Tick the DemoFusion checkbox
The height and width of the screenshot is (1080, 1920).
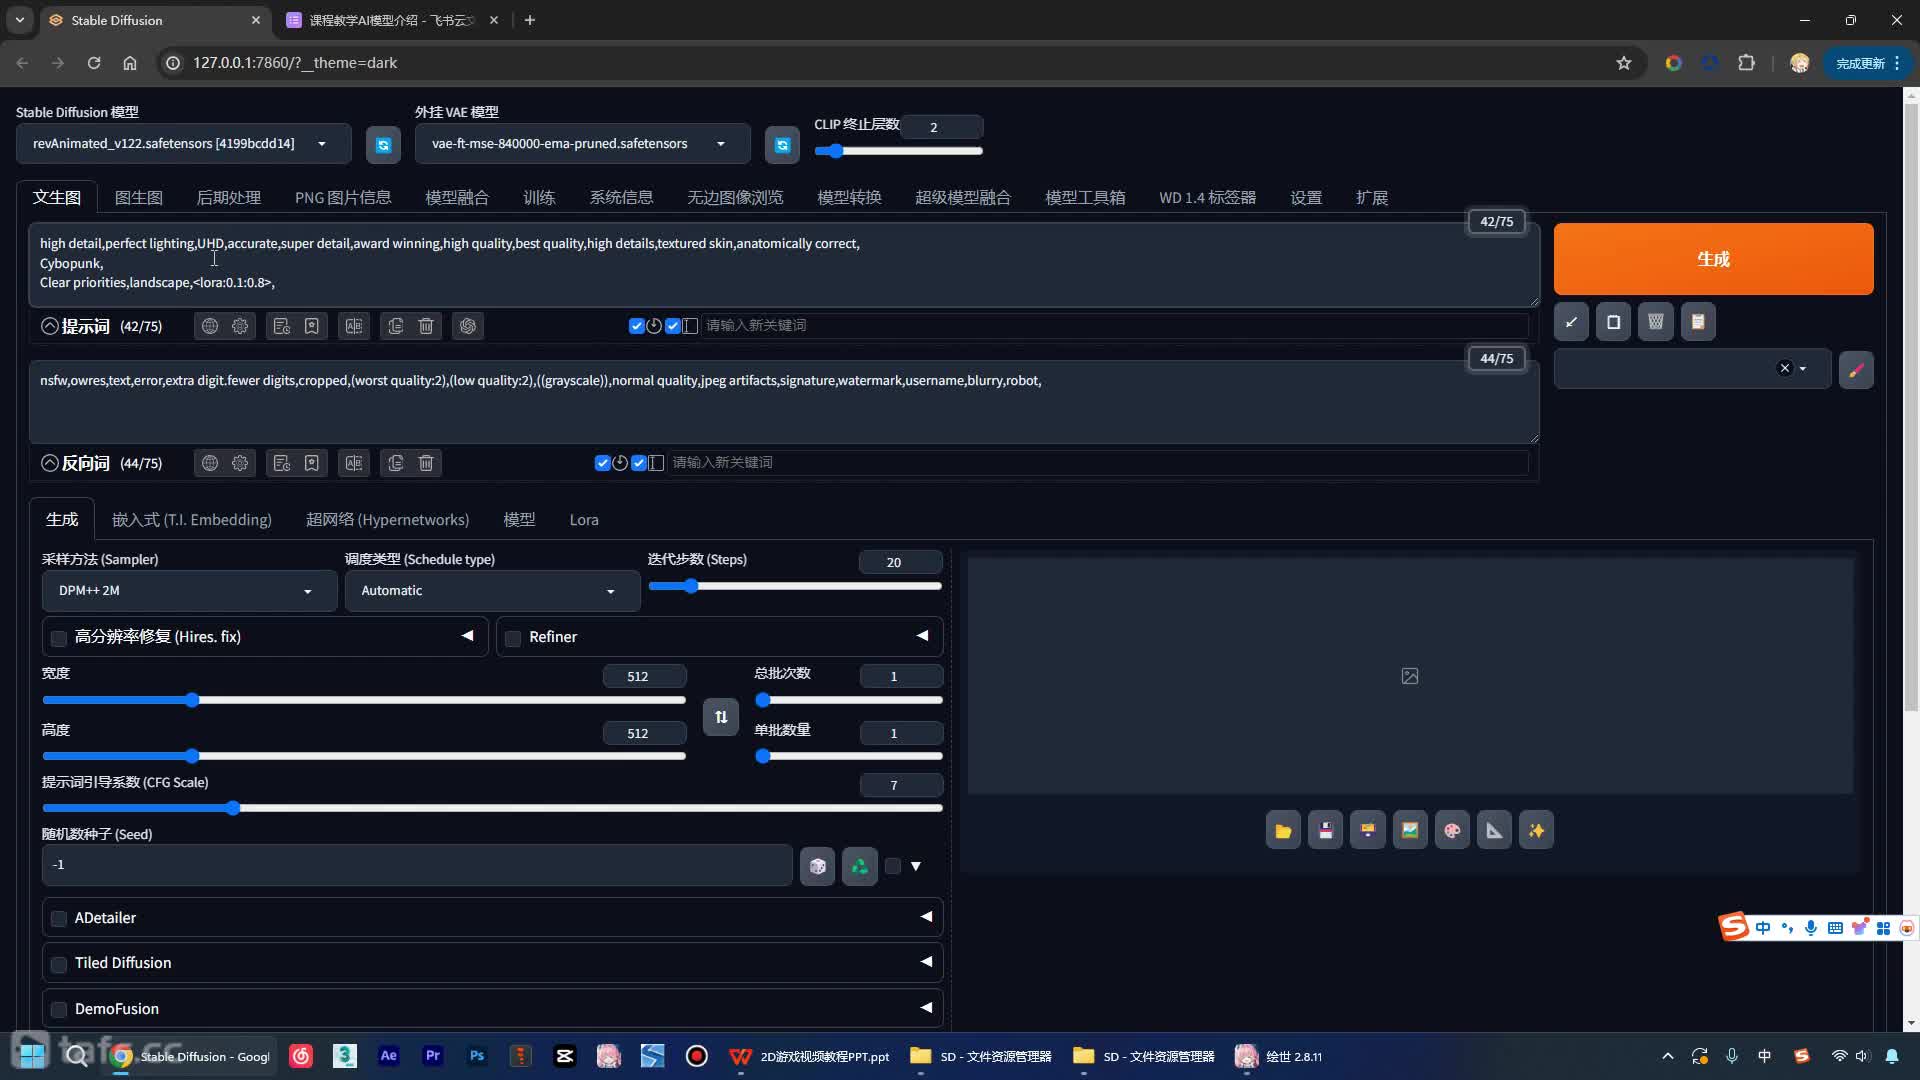(59, 1010)
